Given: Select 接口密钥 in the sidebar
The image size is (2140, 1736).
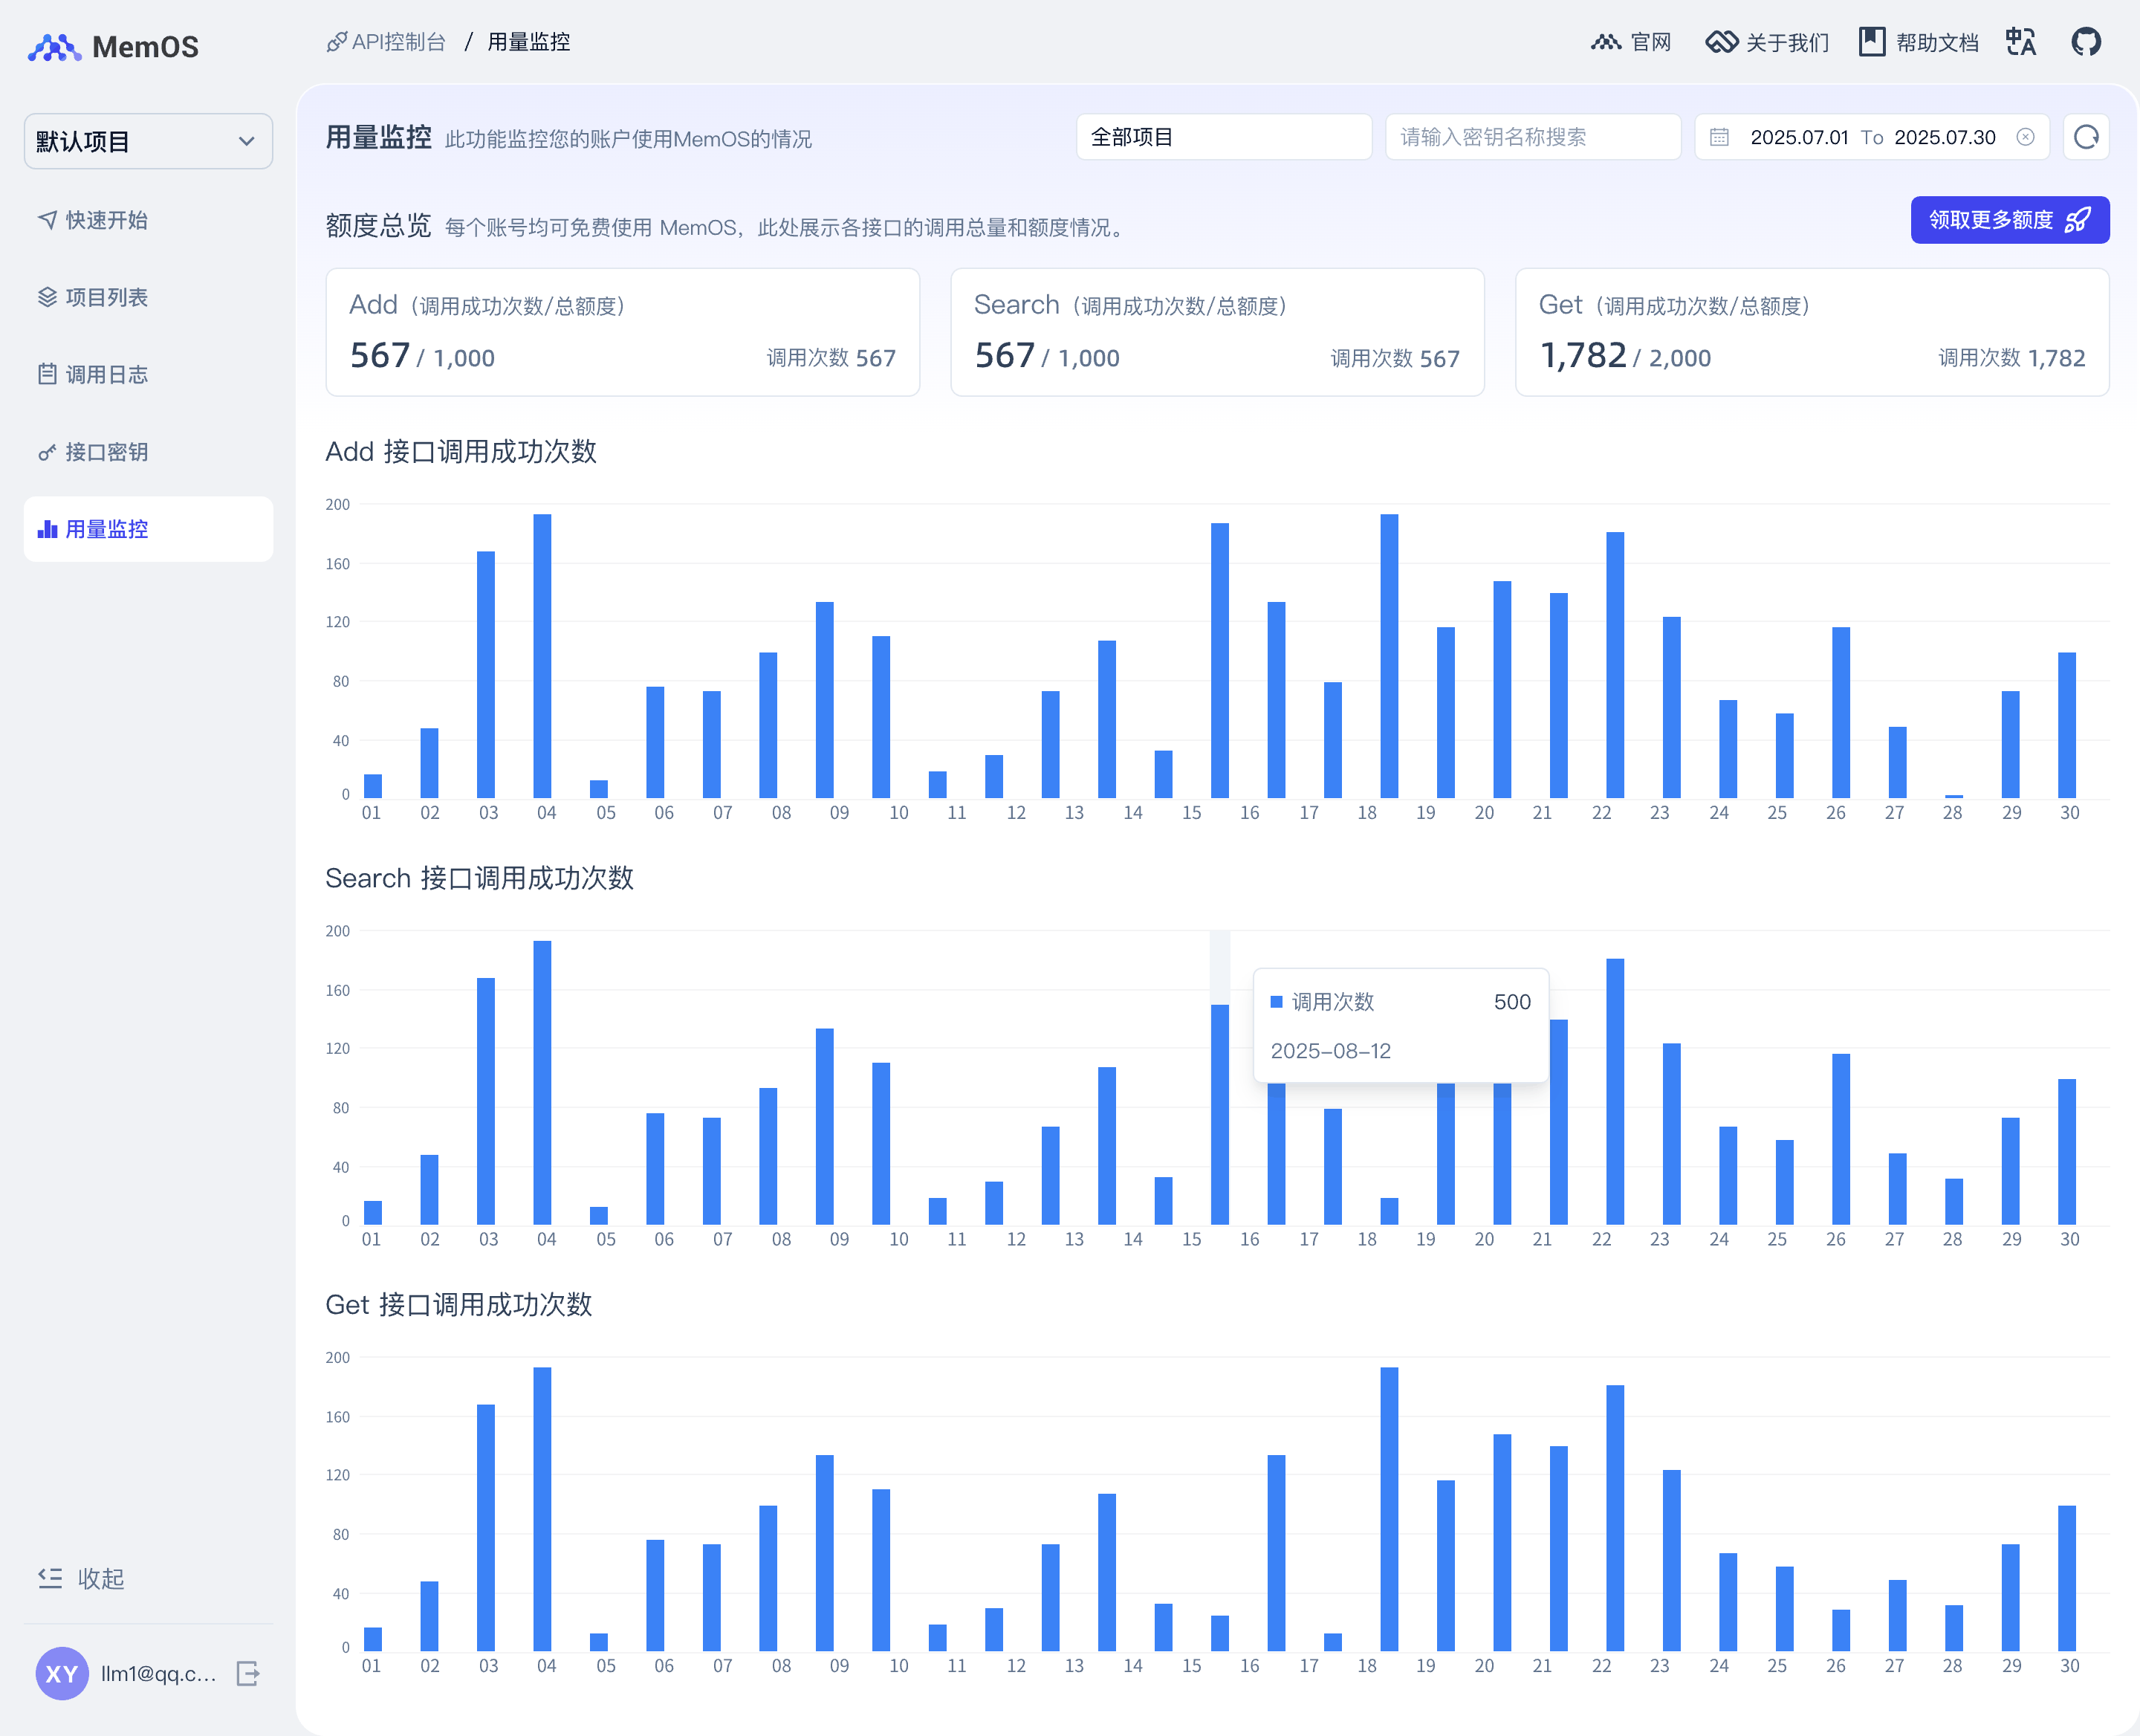Looking at the screenshot, I should tap(106, 452).
